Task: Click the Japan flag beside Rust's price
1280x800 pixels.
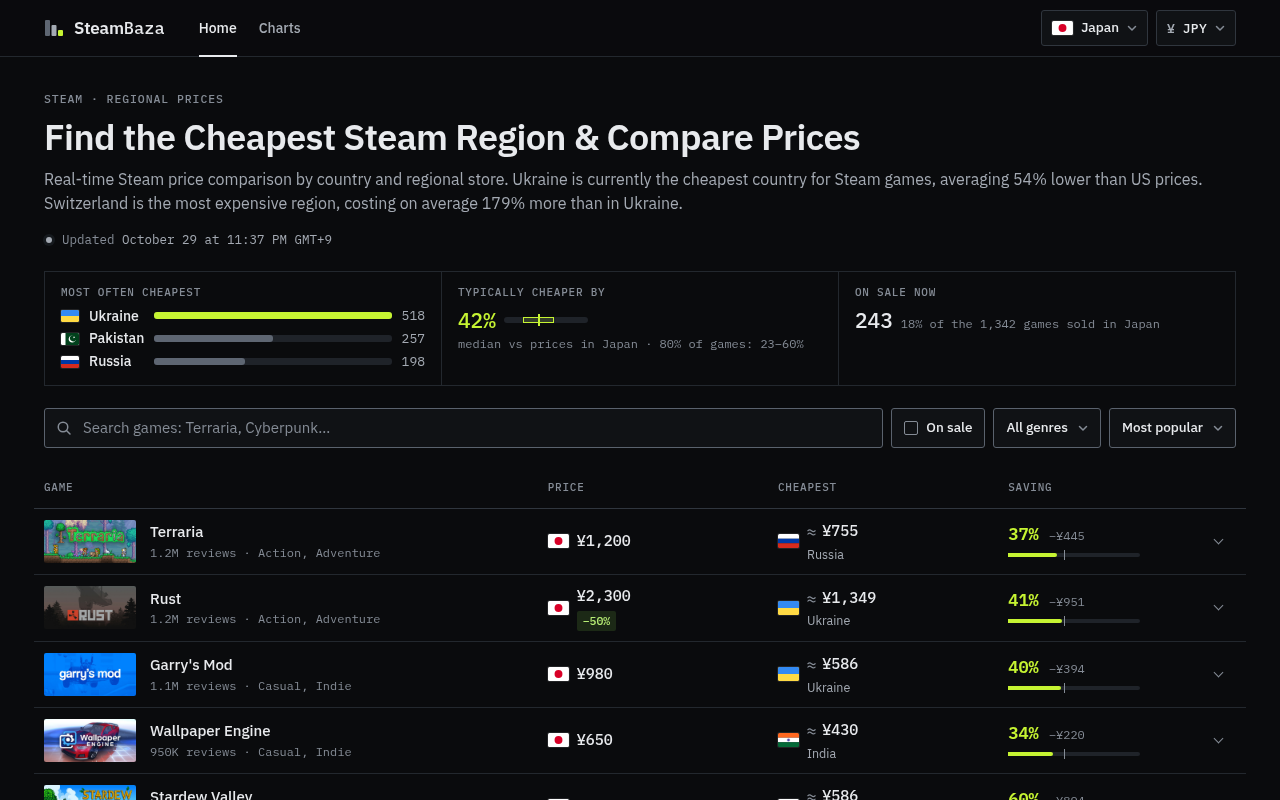Action: click(x=558, y=607)
